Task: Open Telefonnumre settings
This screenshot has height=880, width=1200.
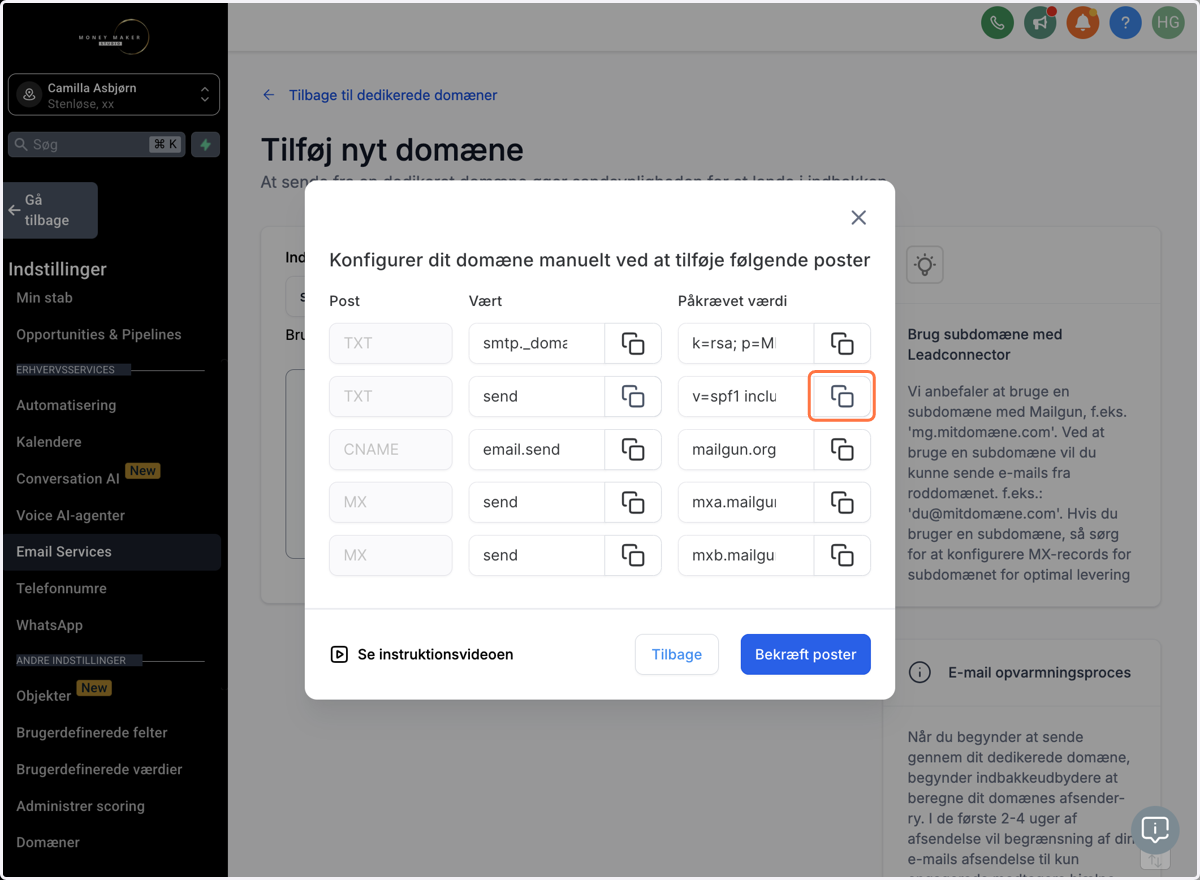Action: (x=61, y=588)
